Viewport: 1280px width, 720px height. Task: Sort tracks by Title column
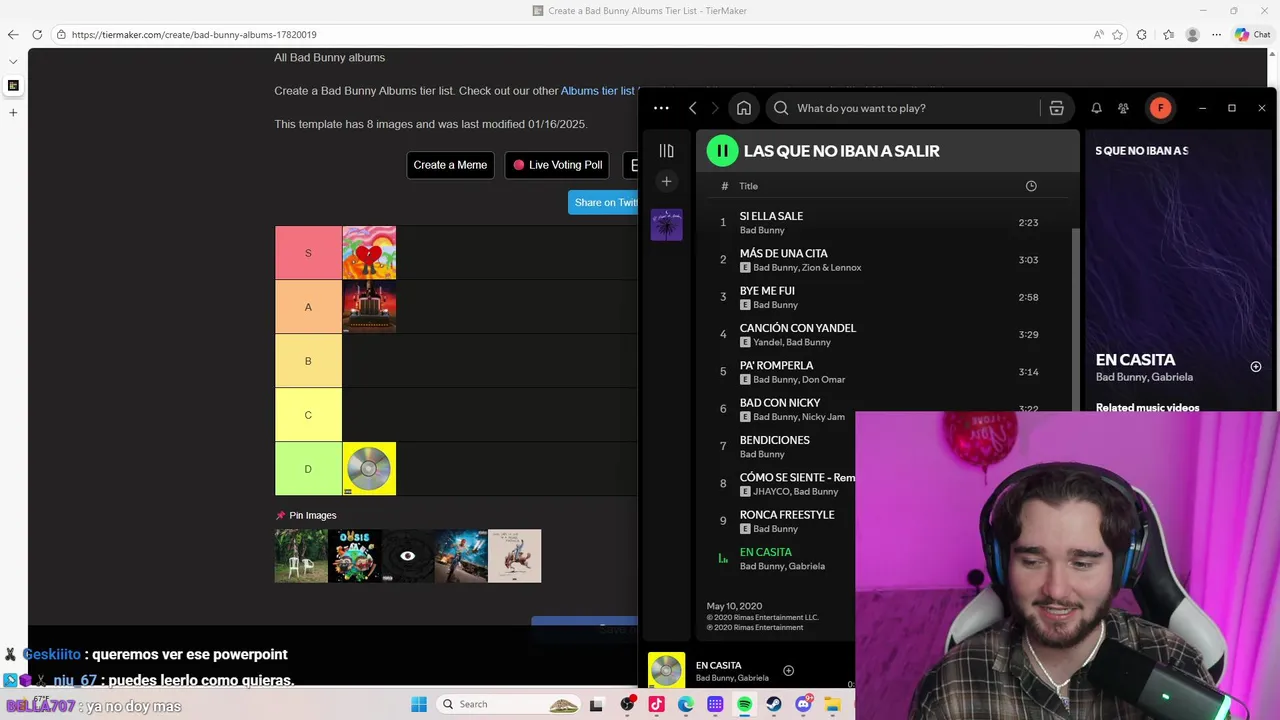[x=748, y=186]
